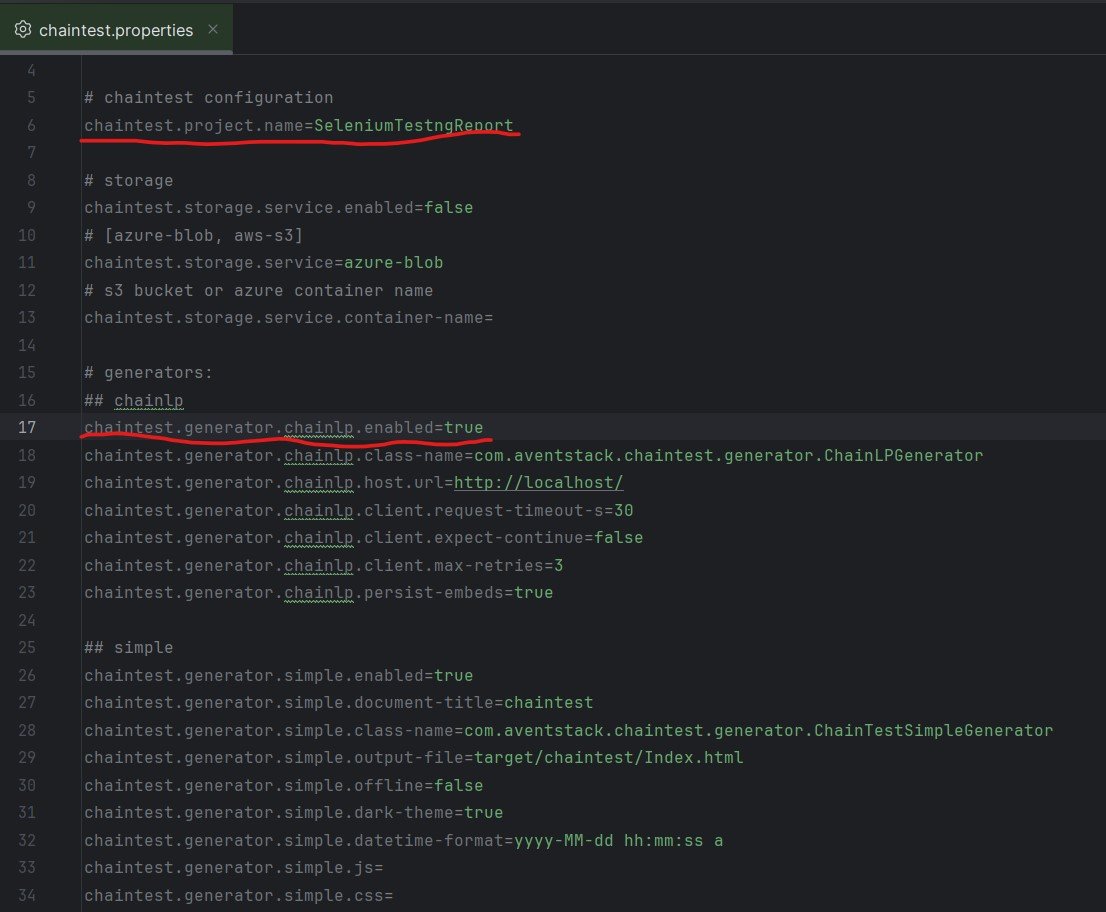Click the gear icon on chaintest.properties tab
The image size is (1106, 912).
pyautogui.click(x=23, y=30)
